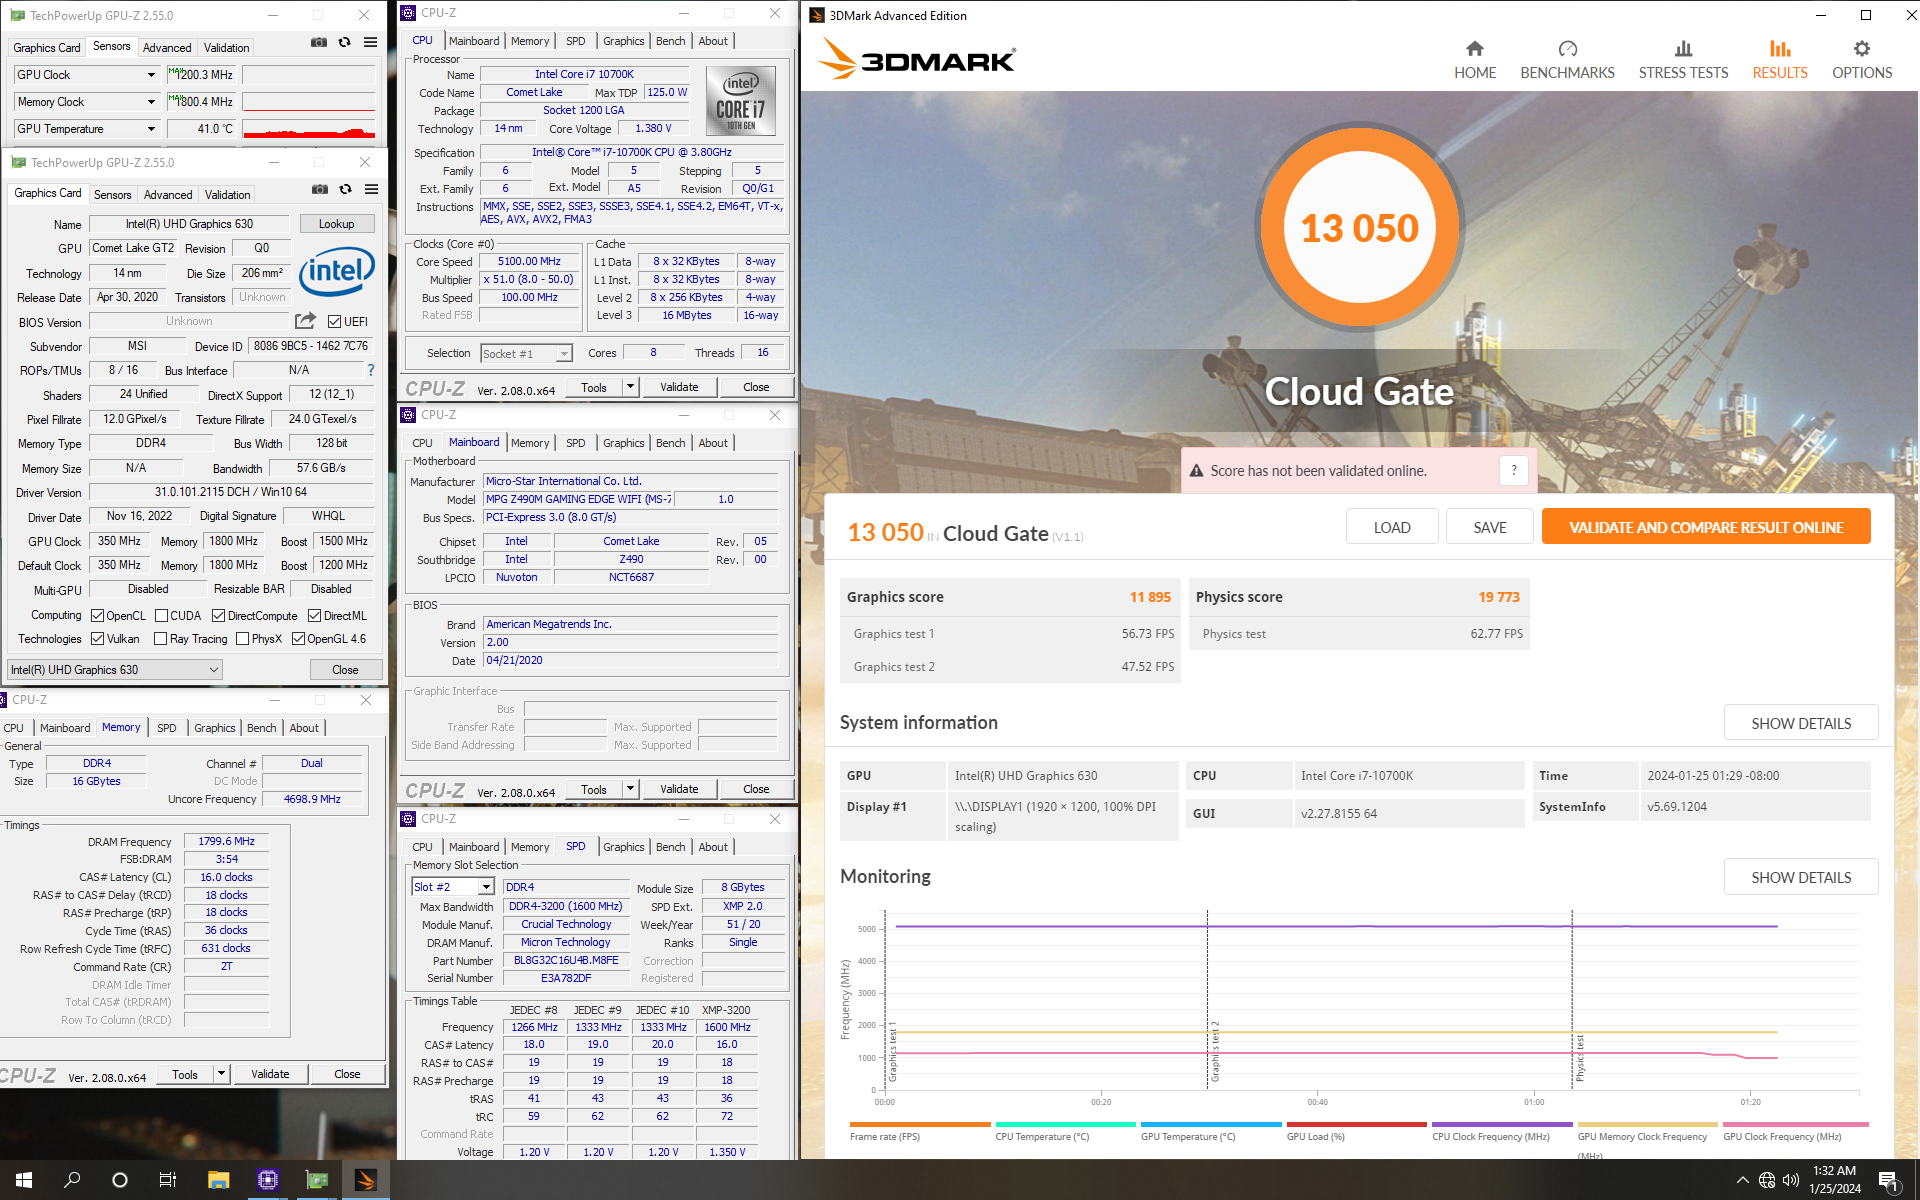Click GPU-Z sensors window refresh icon

(344, 42)
